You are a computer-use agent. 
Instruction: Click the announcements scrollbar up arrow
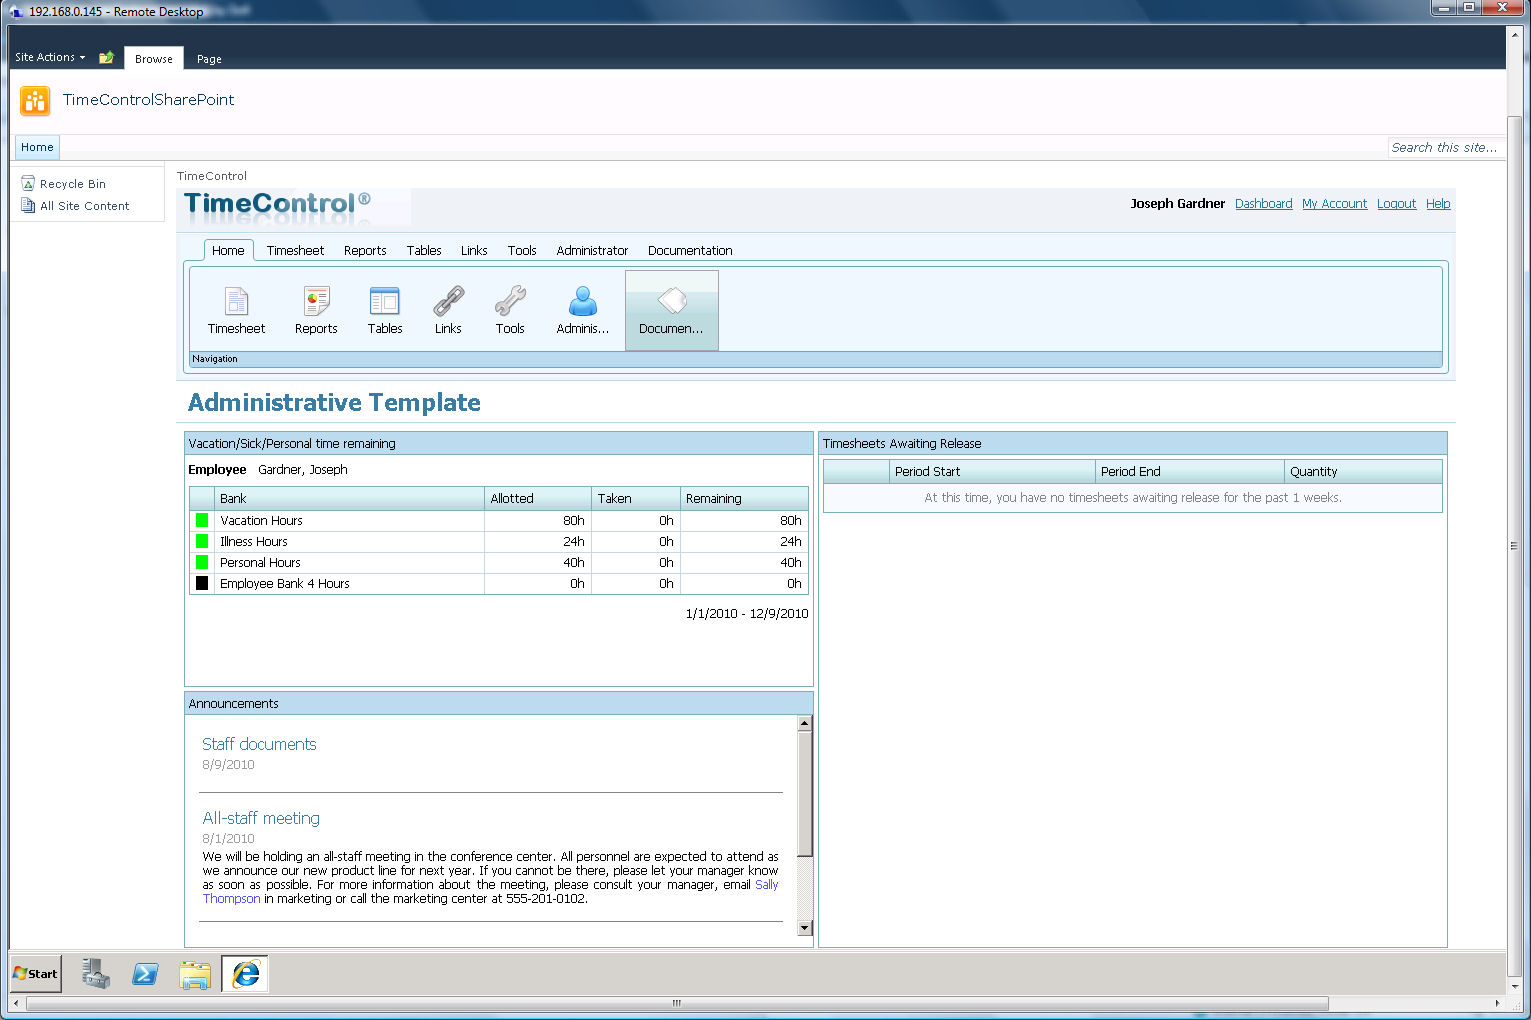point(804,723)
